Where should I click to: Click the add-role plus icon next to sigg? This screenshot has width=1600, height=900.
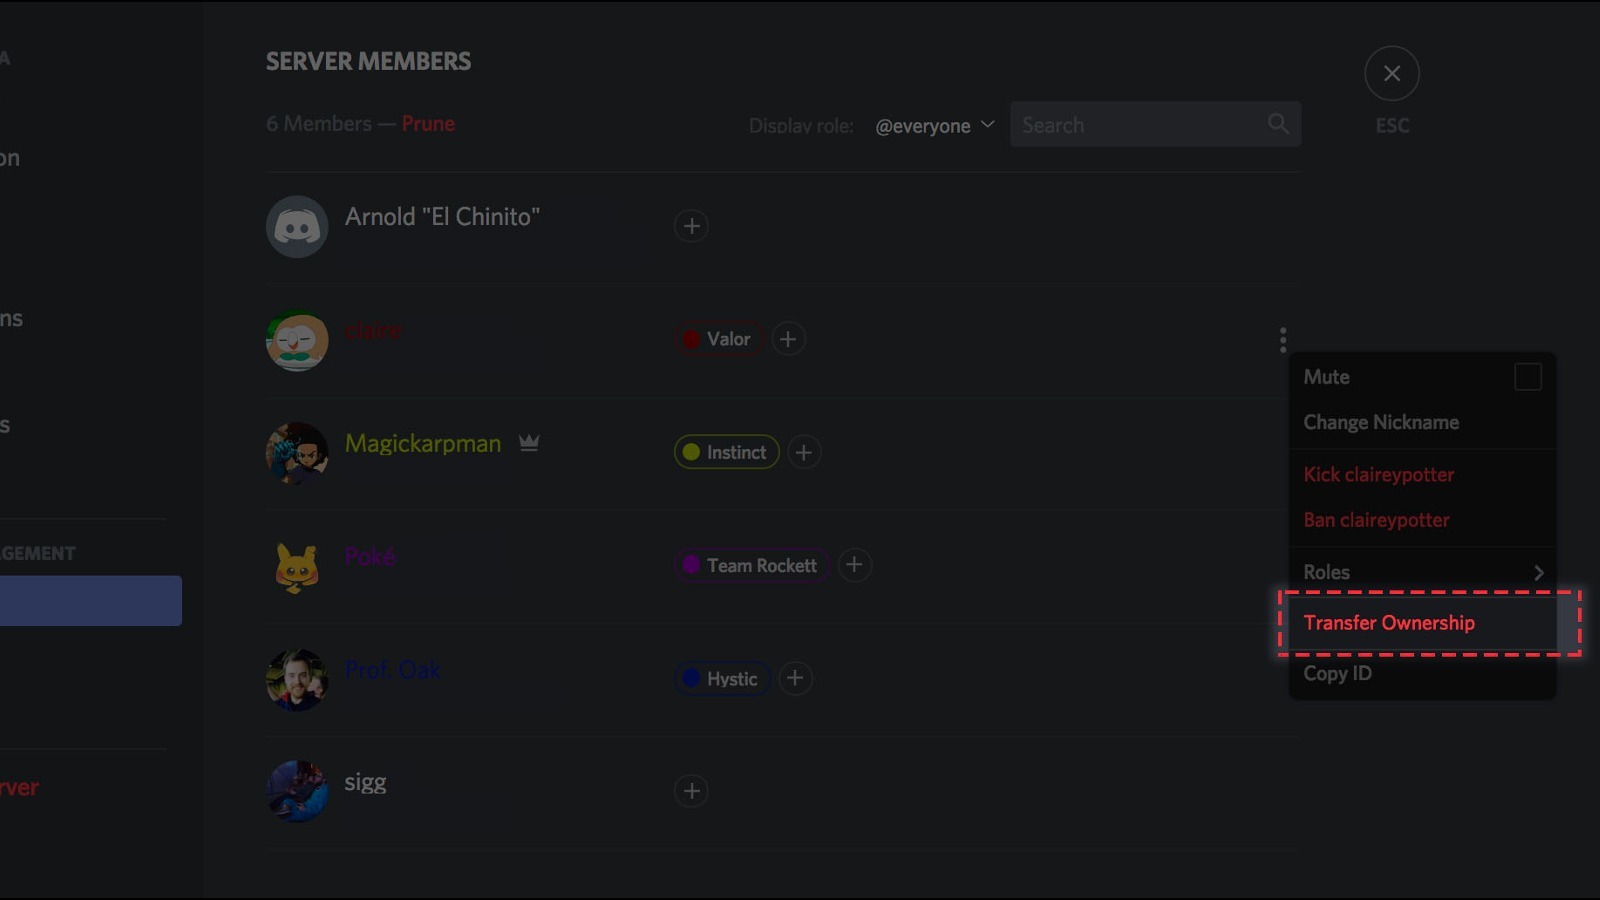click(x=691, y=791)
